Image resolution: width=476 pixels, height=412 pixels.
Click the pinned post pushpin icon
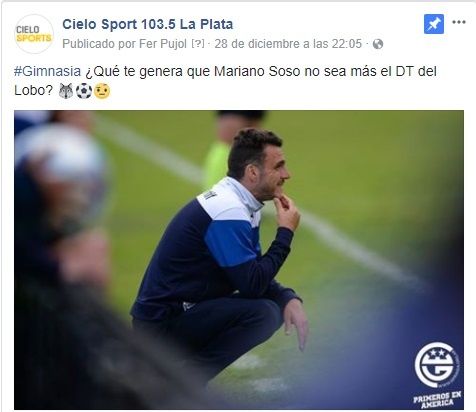tap(434, 24)
